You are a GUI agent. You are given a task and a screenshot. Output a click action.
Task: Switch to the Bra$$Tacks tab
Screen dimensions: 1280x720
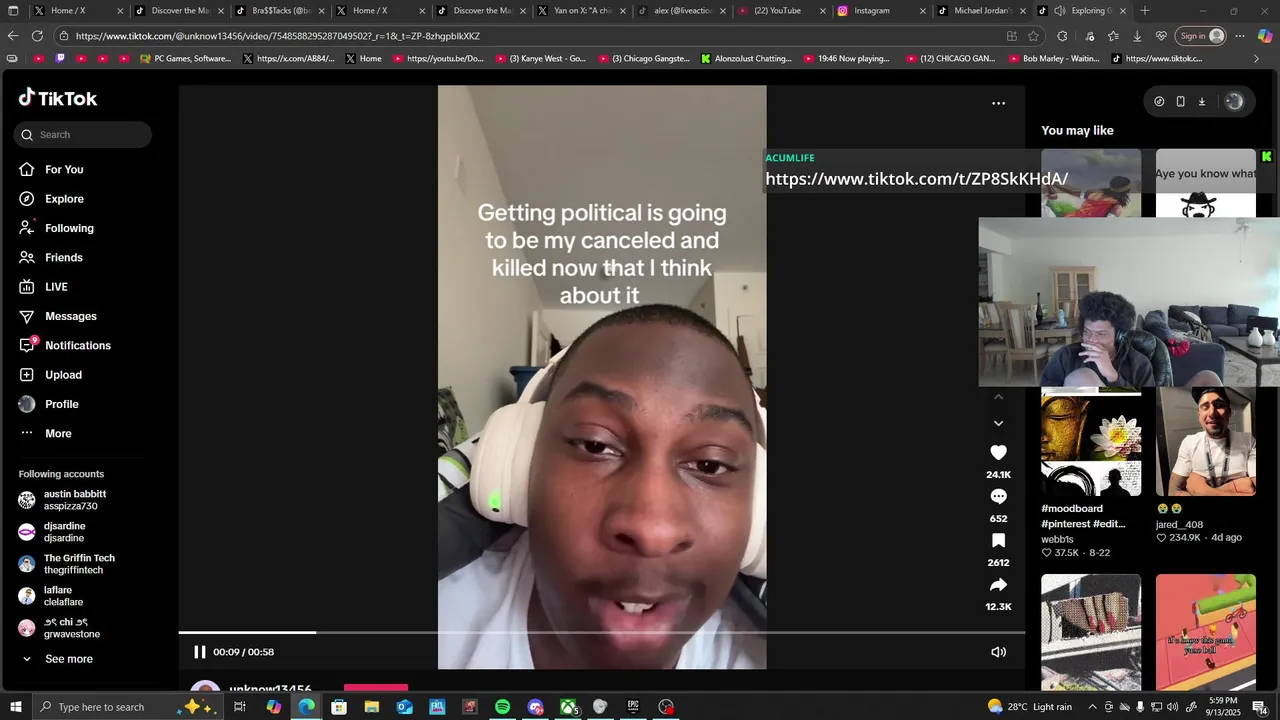279,10
